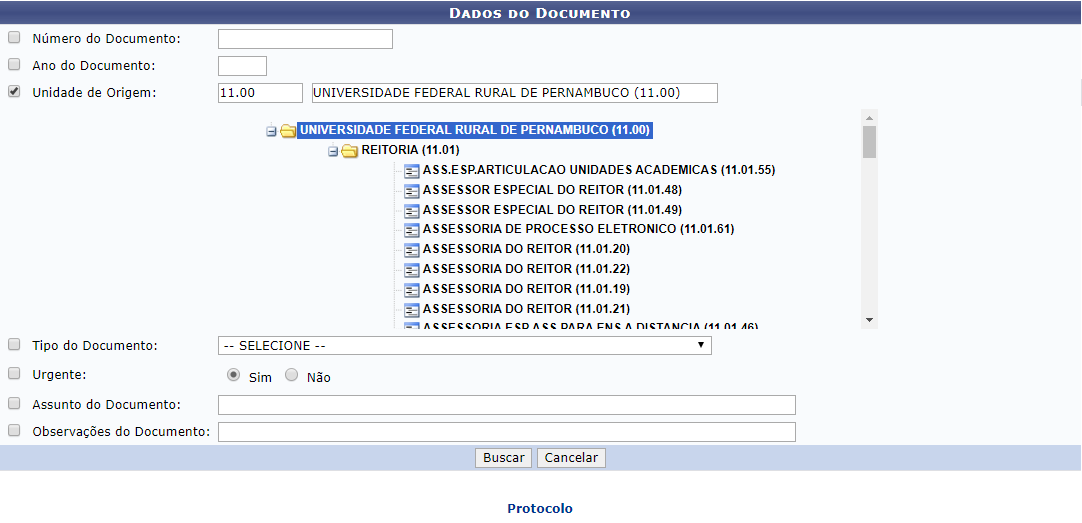Click the Não label next to Urgente
The image size is (1082, 523).
pos(319,377)
